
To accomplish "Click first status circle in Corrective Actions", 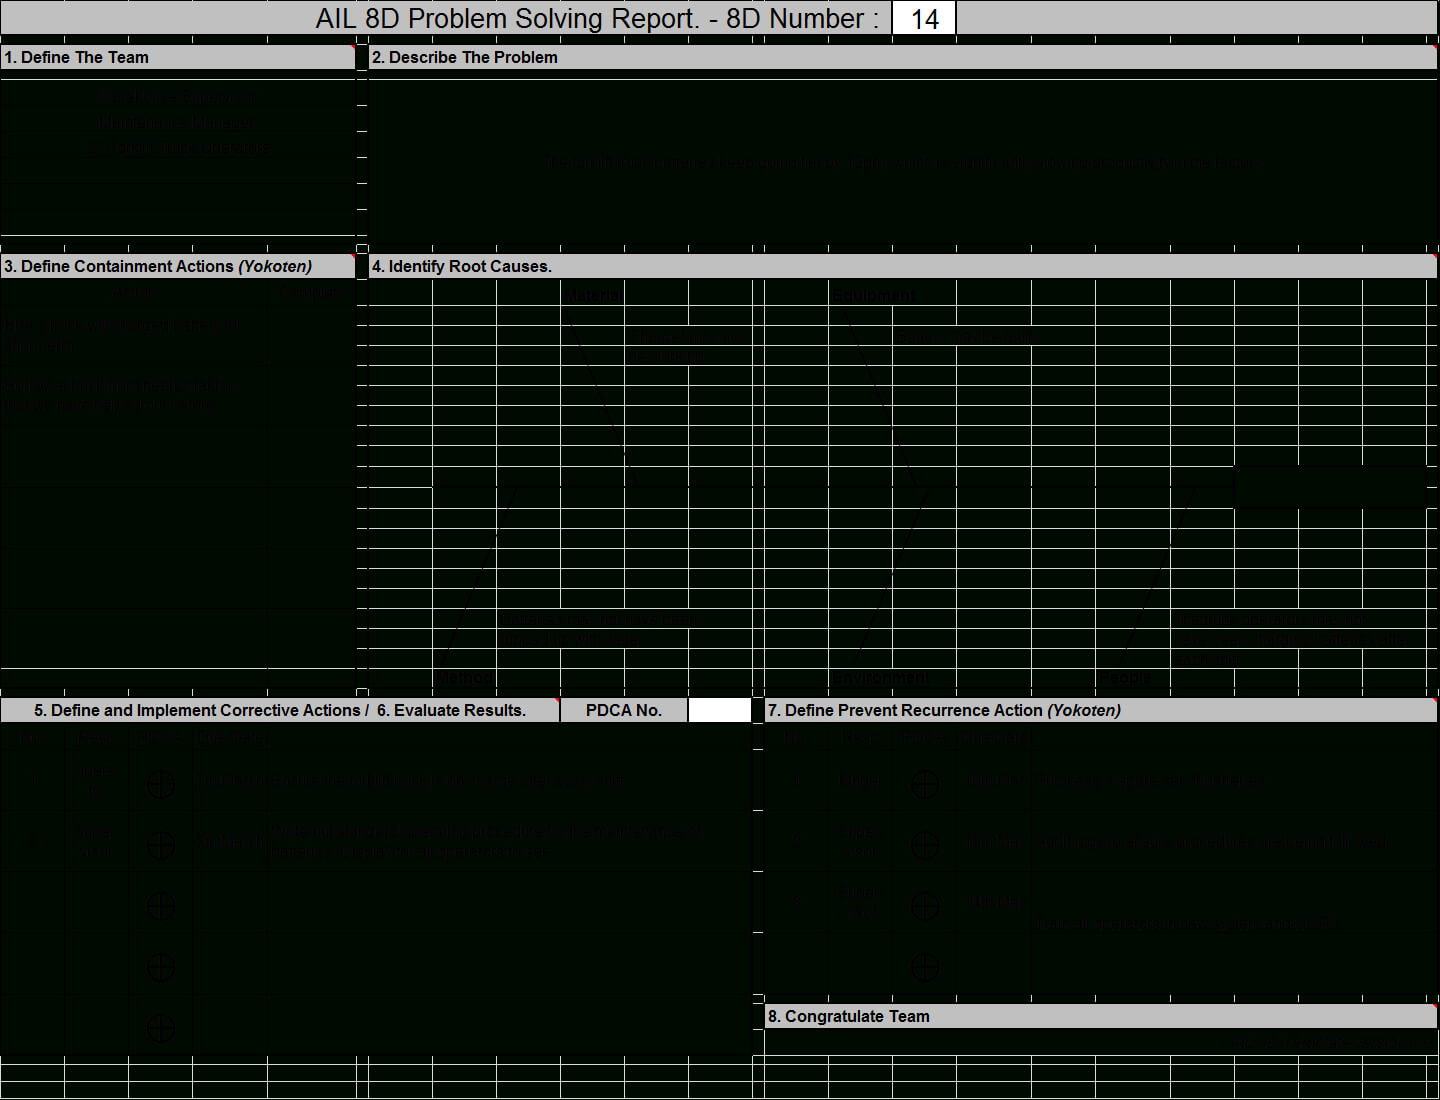I will click(x=161, y=785).
